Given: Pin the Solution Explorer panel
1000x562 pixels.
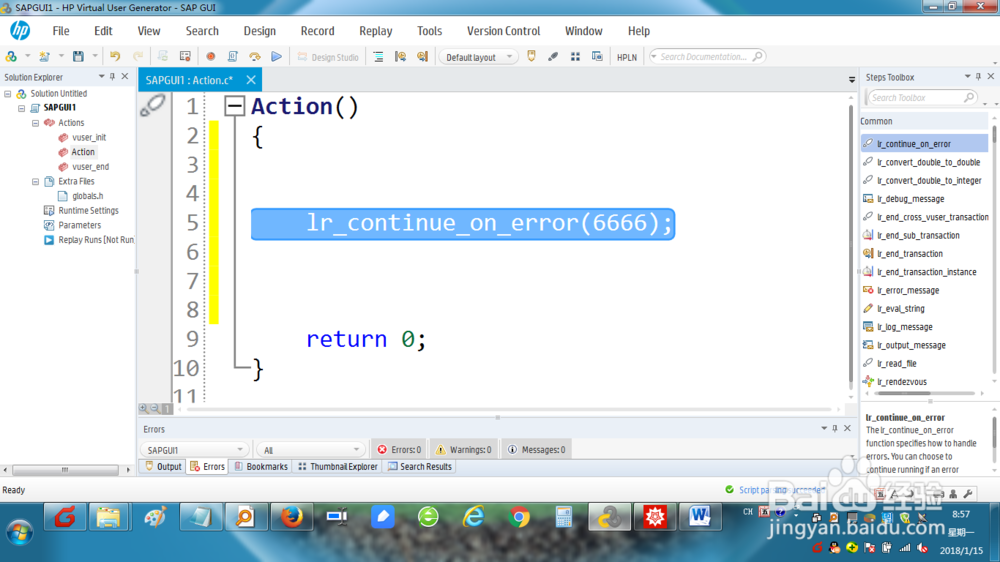Looking at the screenshot, I should (x=113, y=77).
